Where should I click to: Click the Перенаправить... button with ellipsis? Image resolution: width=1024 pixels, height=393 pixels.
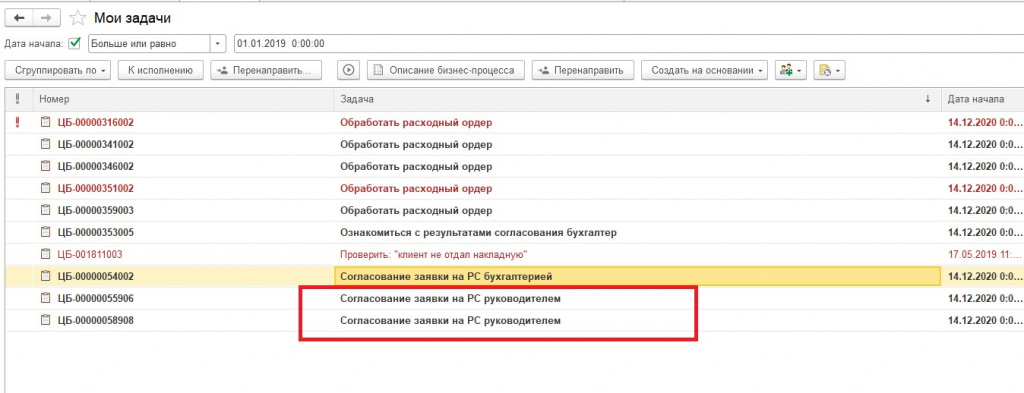click(x=266, y=70)
